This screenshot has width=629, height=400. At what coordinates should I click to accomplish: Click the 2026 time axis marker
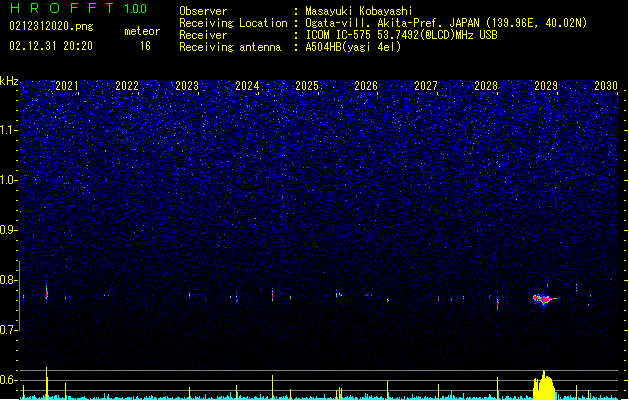click(x=366, y=86)
